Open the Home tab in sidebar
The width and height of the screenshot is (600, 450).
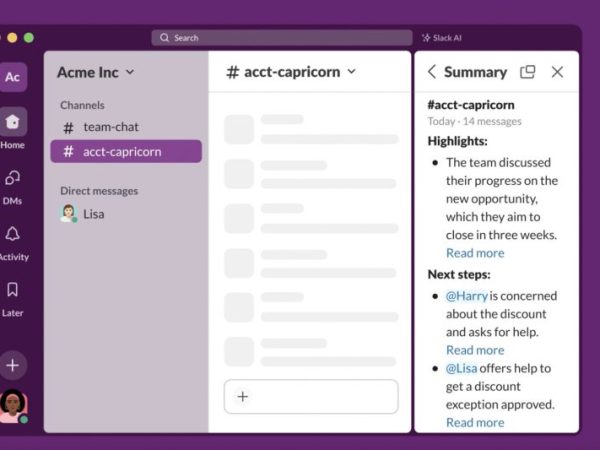click(x=13, y=128)
